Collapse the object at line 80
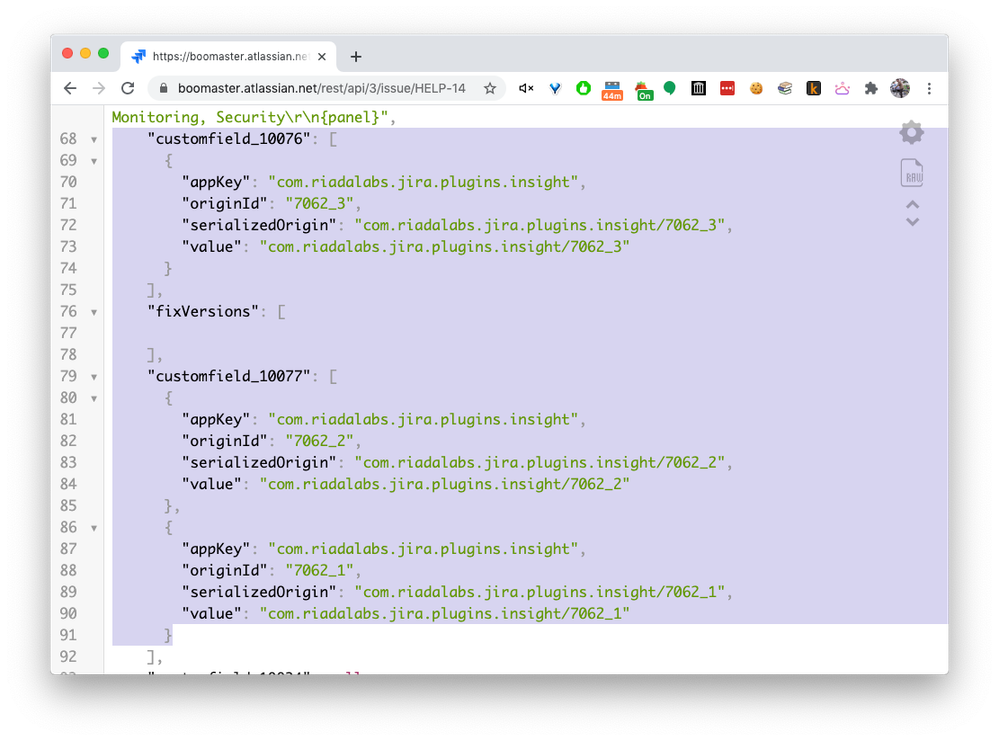 coord(92,397)
